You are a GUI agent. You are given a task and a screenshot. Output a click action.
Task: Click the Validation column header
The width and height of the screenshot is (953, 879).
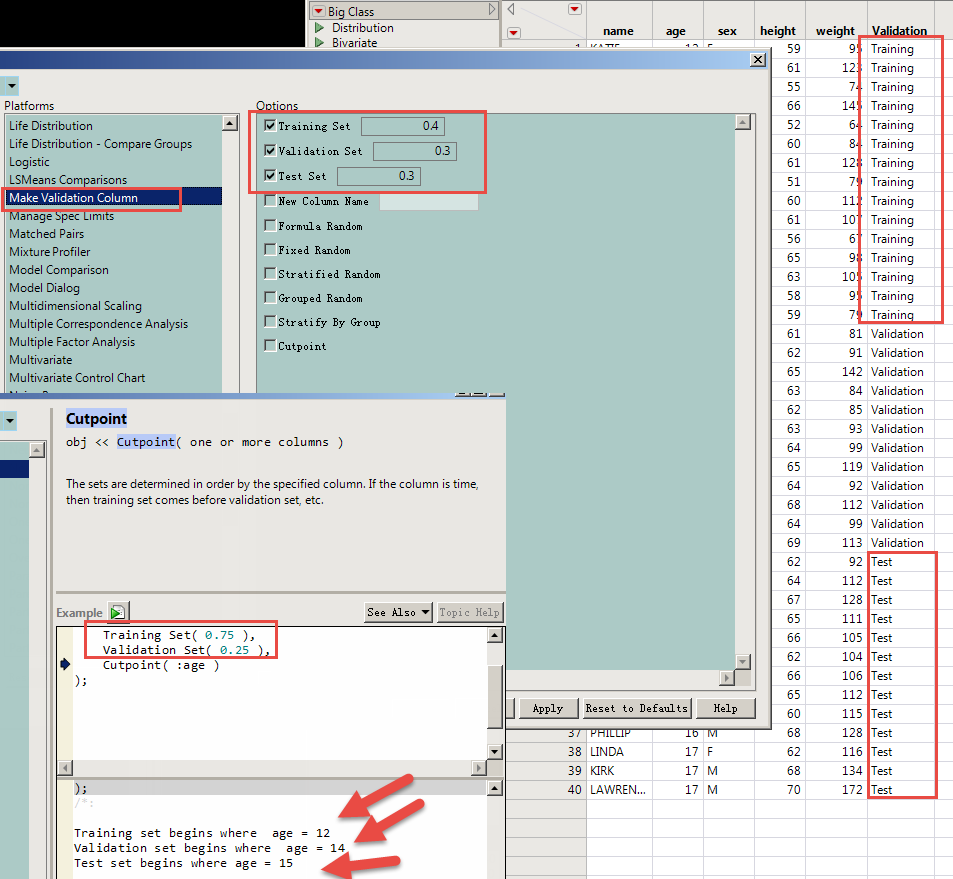coord(900,31)
